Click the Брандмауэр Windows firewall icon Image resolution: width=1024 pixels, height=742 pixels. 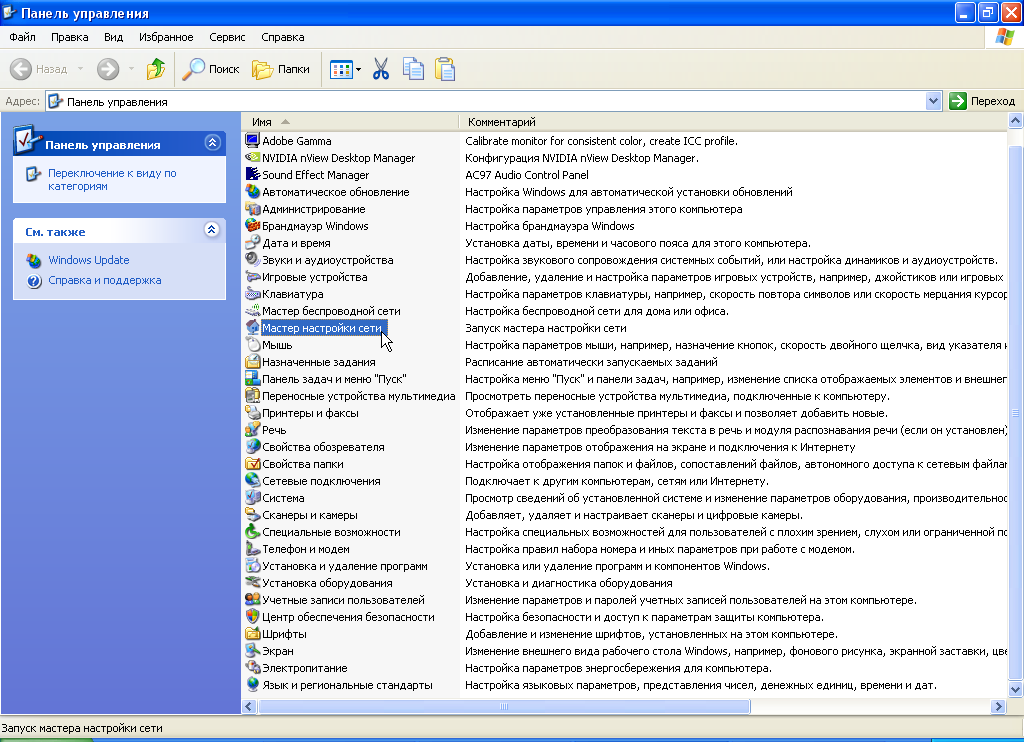pos(253,226)
